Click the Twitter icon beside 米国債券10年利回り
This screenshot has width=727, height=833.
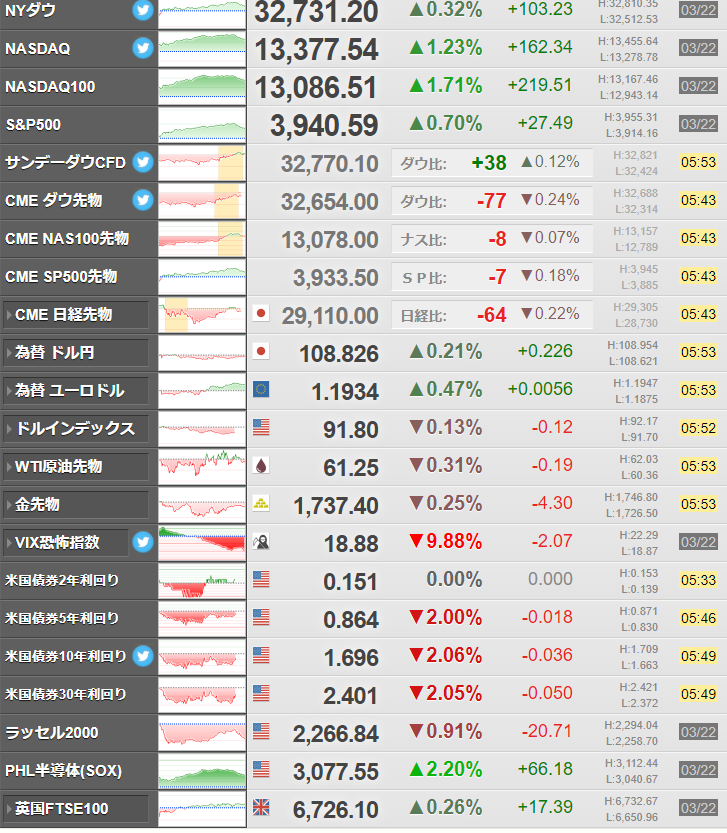tap(142, 656)
